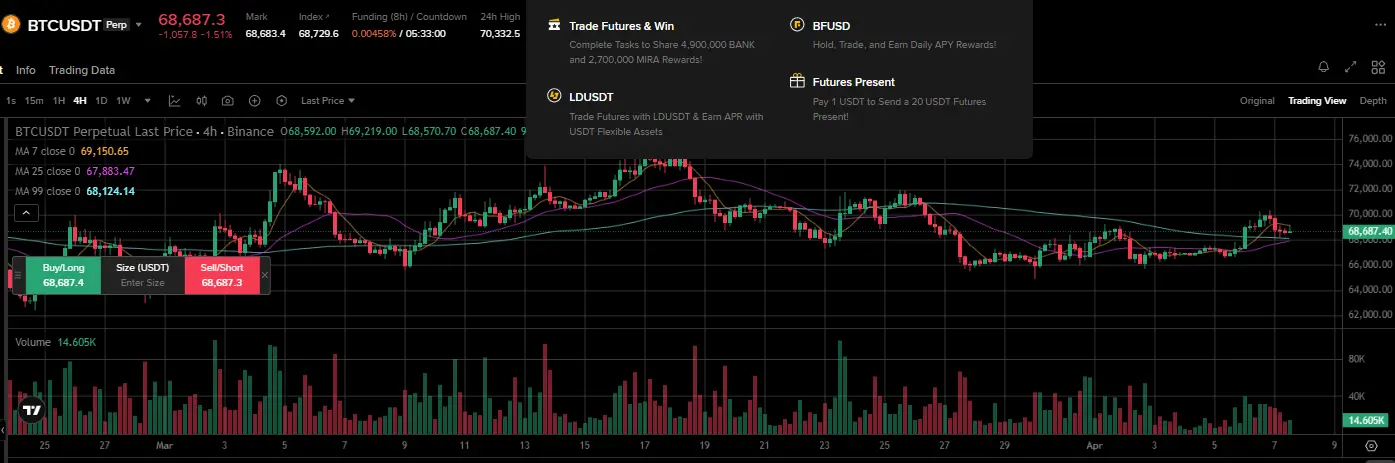Screen dimensions: 1395x463
Task: Open the BTCUSDT pair selector dropdown
Action: pos(139,25)
